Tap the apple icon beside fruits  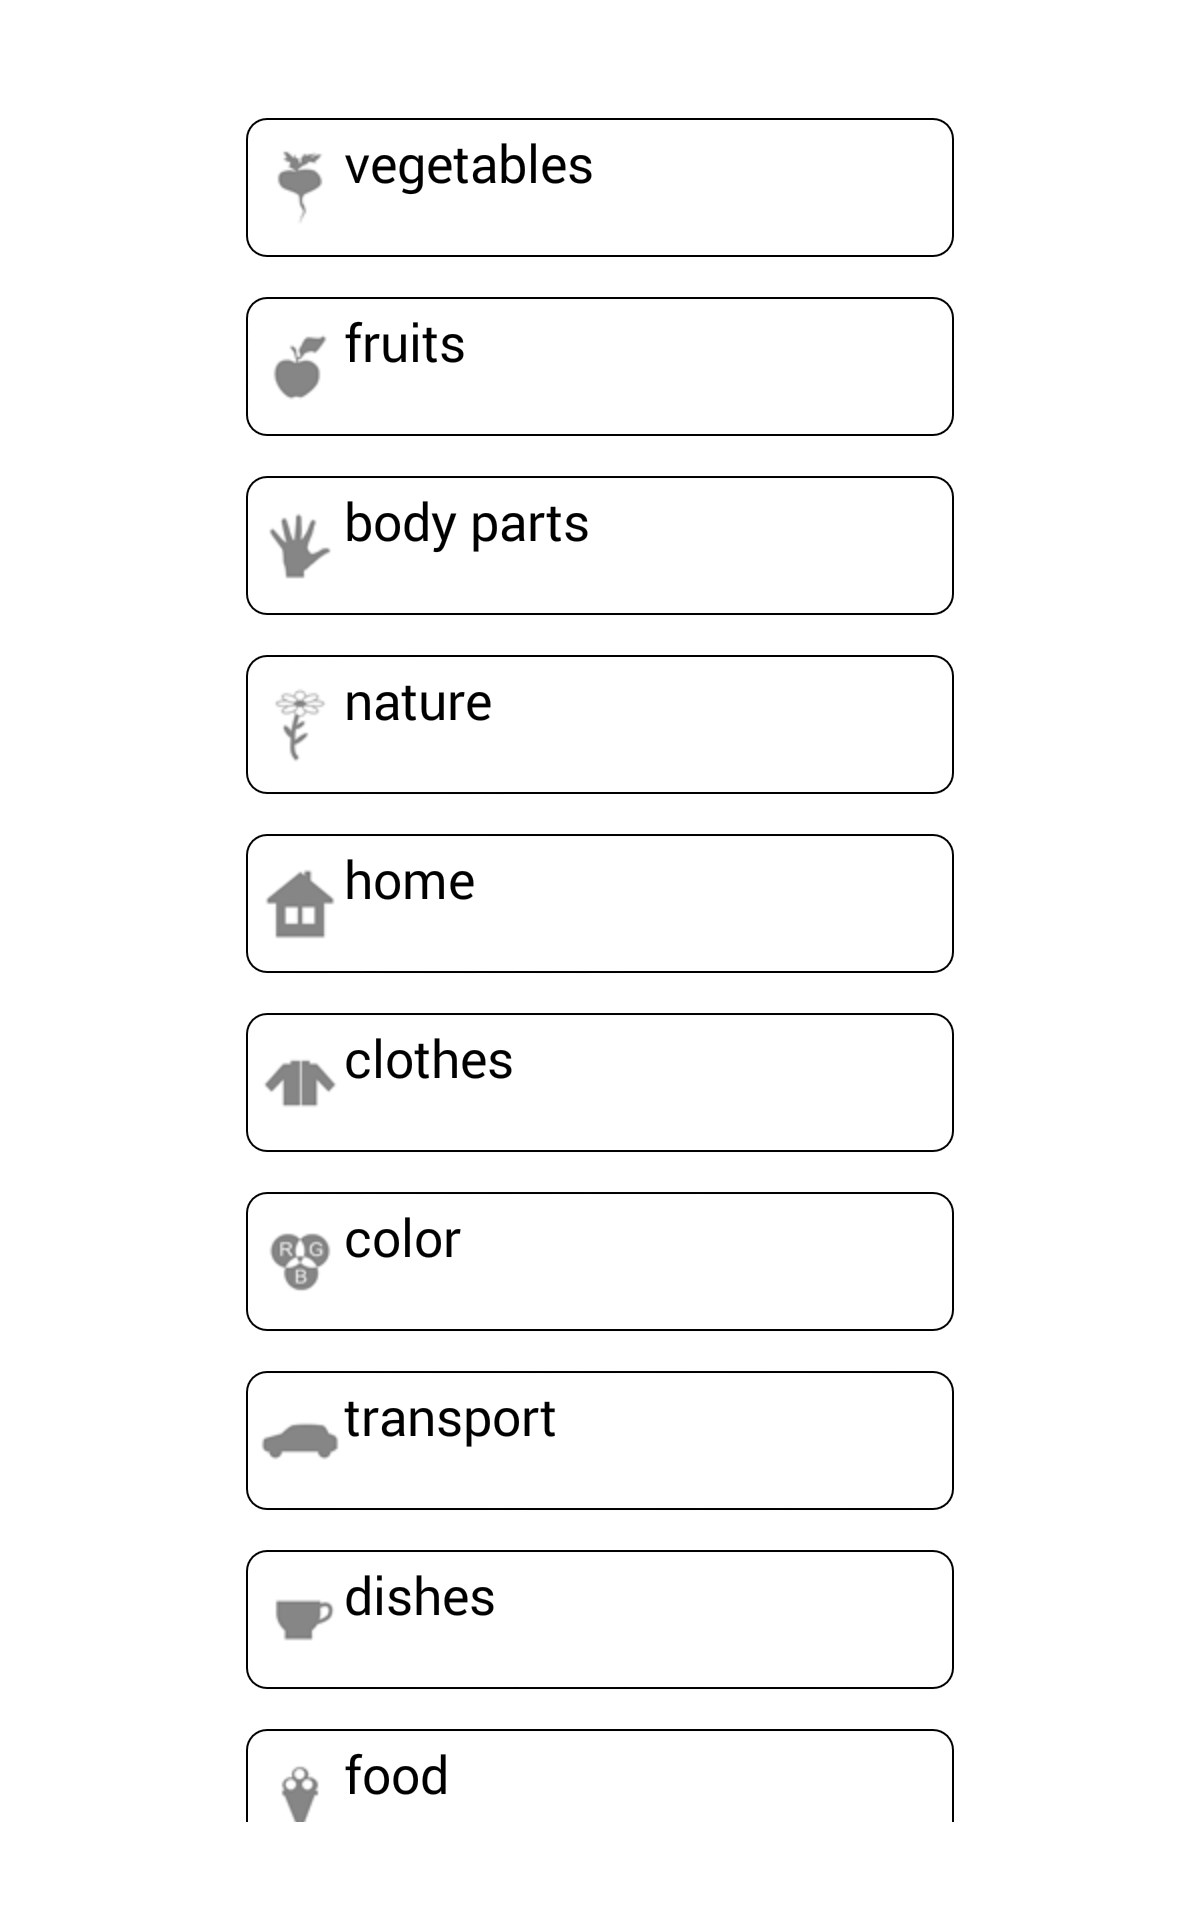(299, 367)
